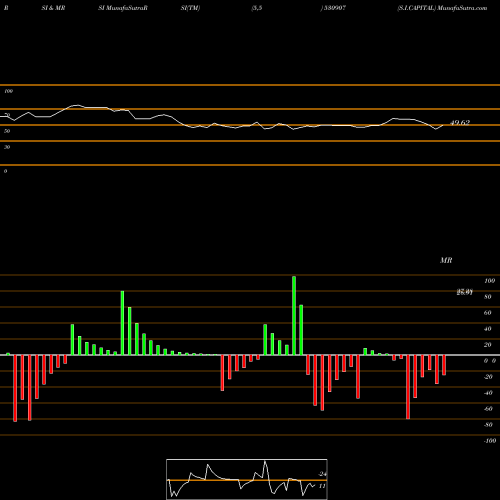The width and height of the screenshot is (500, 500).
Task: Click the -80 label on MR axis
Action: coord(488,425)
